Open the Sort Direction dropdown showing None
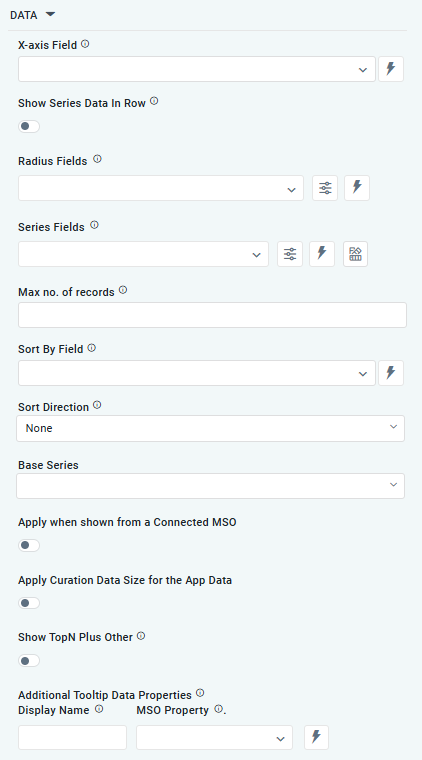This screenshot has width=422, height=760. (210, 428)
